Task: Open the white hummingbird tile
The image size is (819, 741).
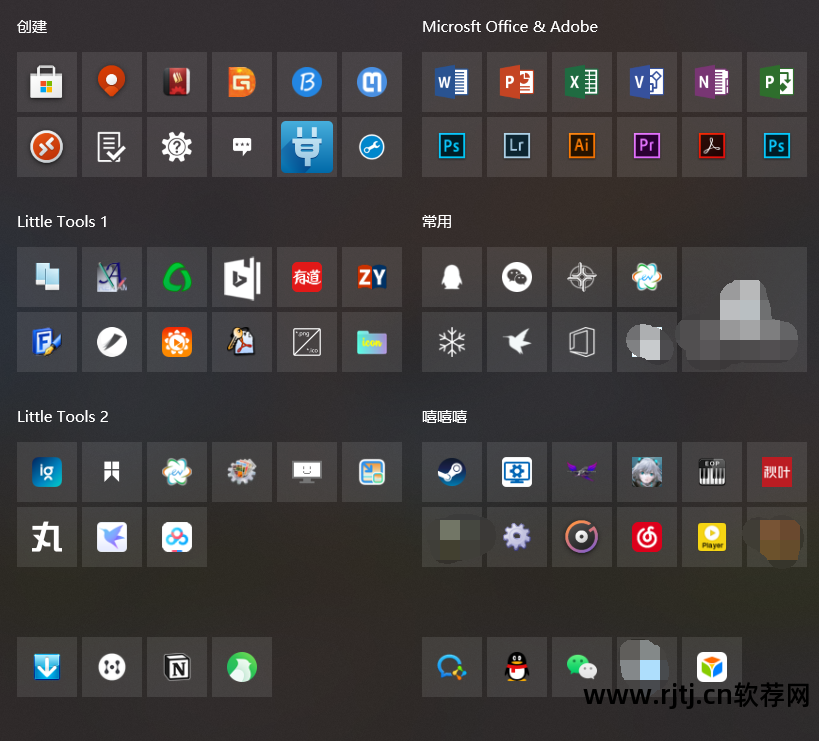Action: click(x=517, y=342)
